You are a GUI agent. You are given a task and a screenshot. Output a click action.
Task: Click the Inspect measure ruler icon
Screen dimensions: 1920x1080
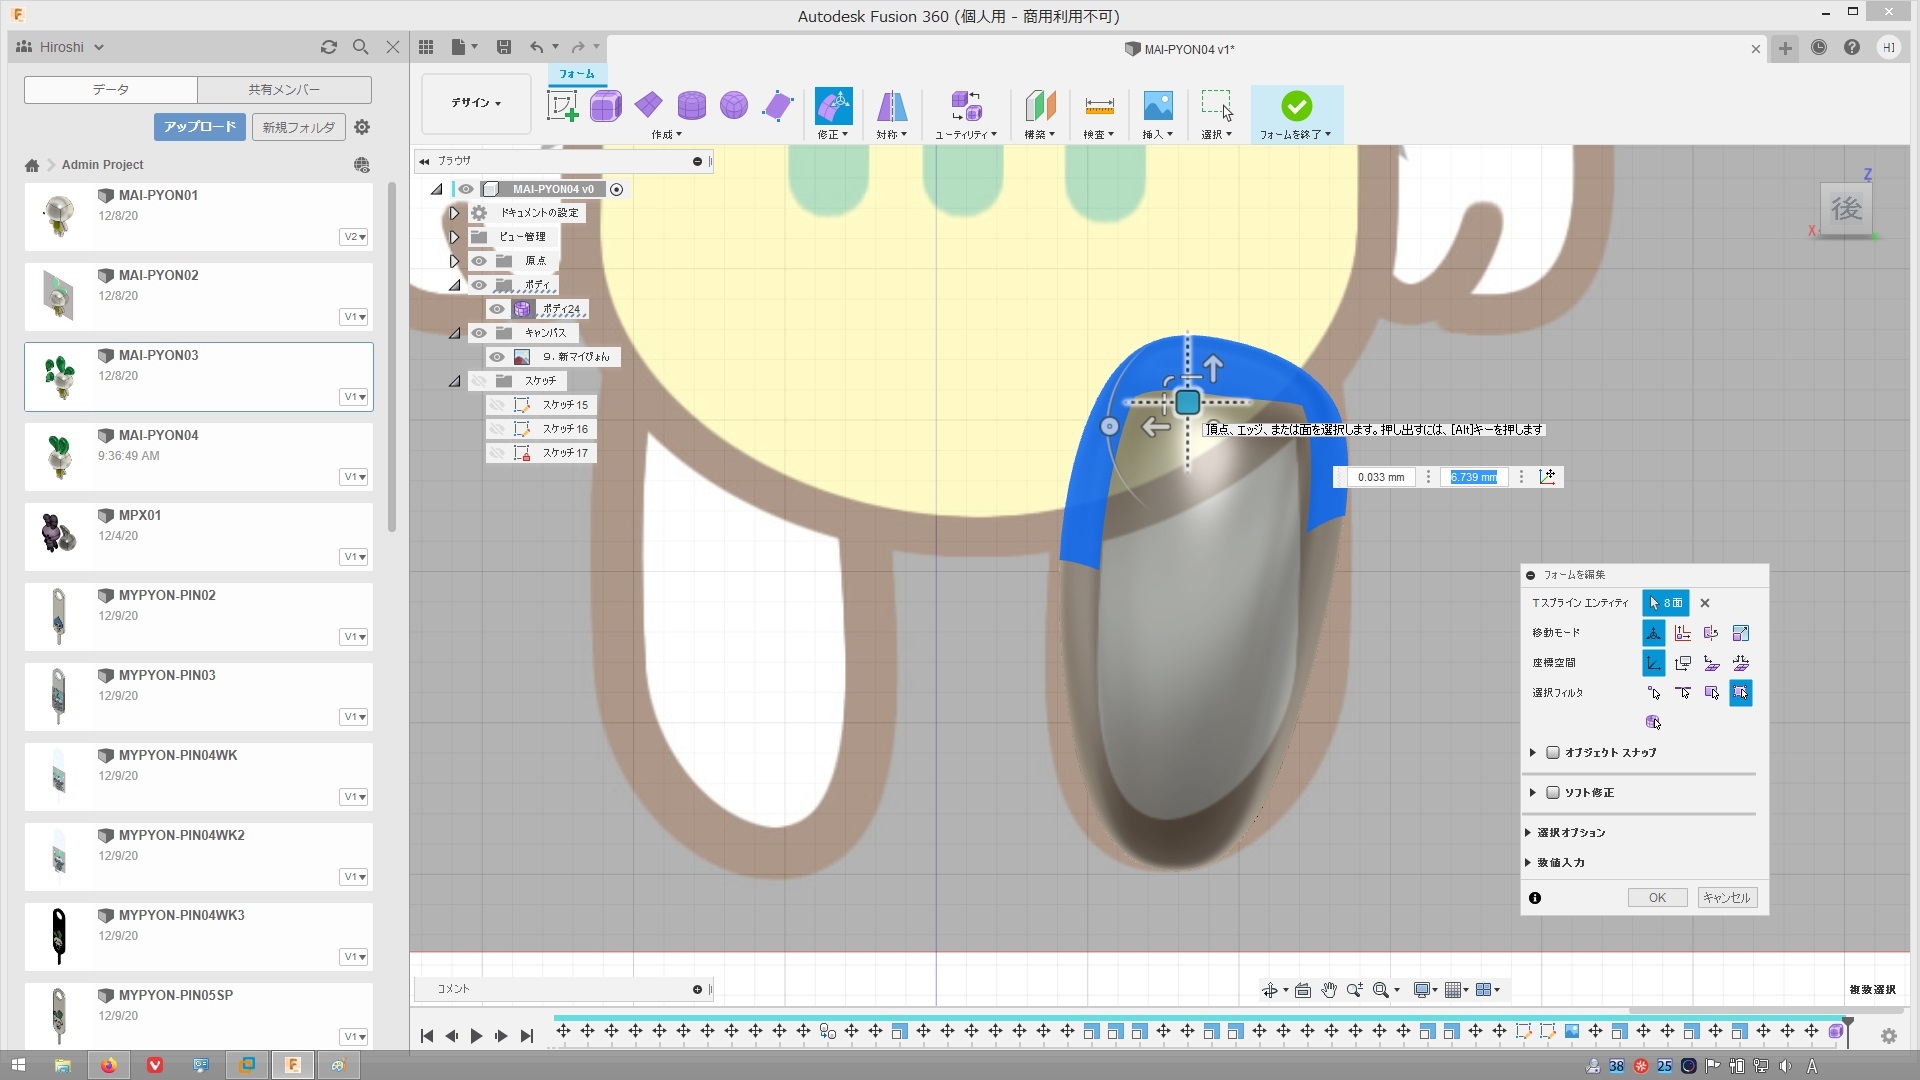1098,106
